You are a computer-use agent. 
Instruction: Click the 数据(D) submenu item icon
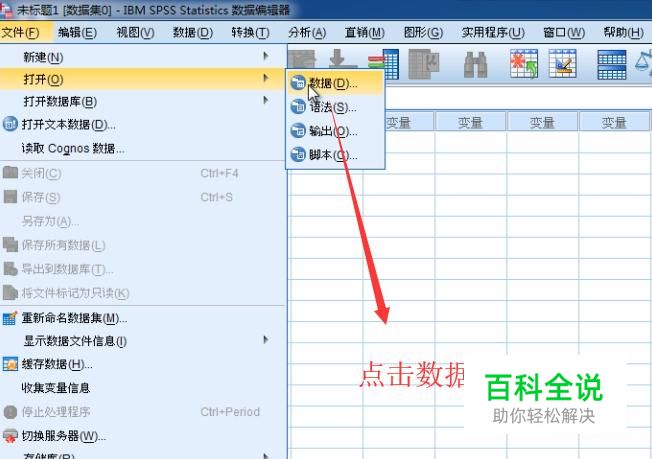click(x=298, y=83)
